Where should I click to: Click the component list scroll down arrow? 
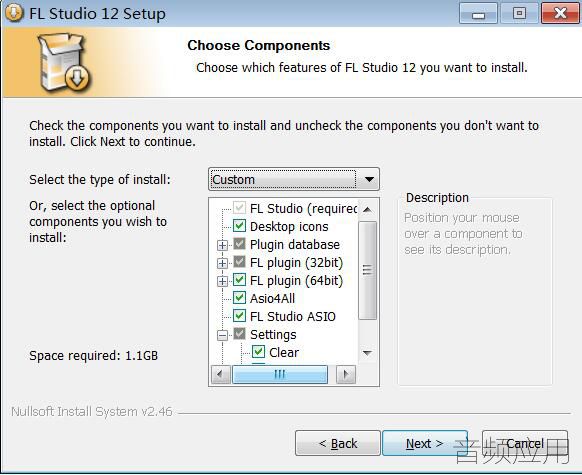pos(367,353)
